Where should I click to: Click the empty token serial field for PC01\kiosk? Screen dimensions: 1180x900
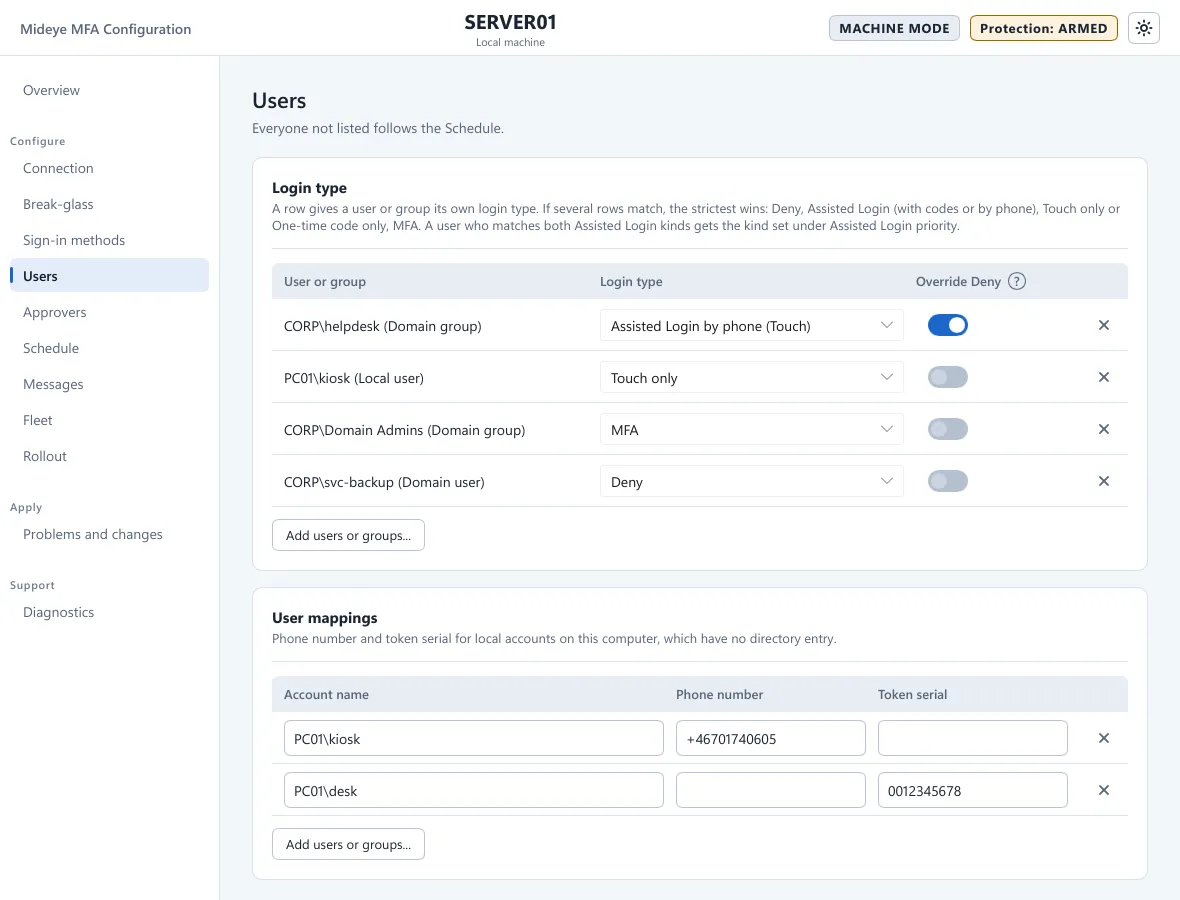[x=972, y=738]
